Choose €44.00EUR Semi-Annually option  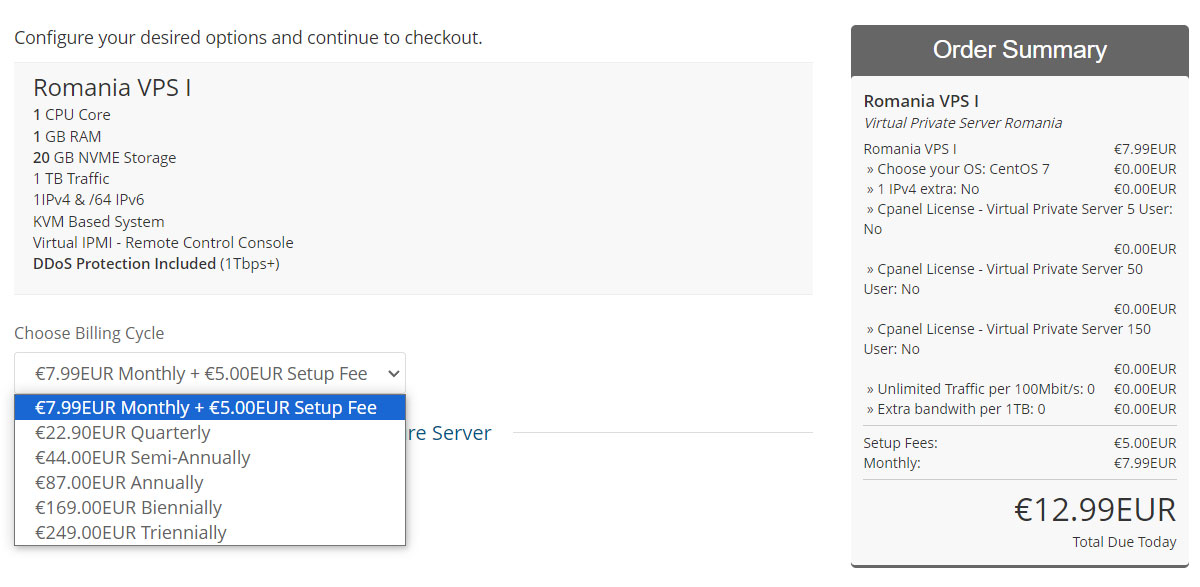tap(210, 457)
